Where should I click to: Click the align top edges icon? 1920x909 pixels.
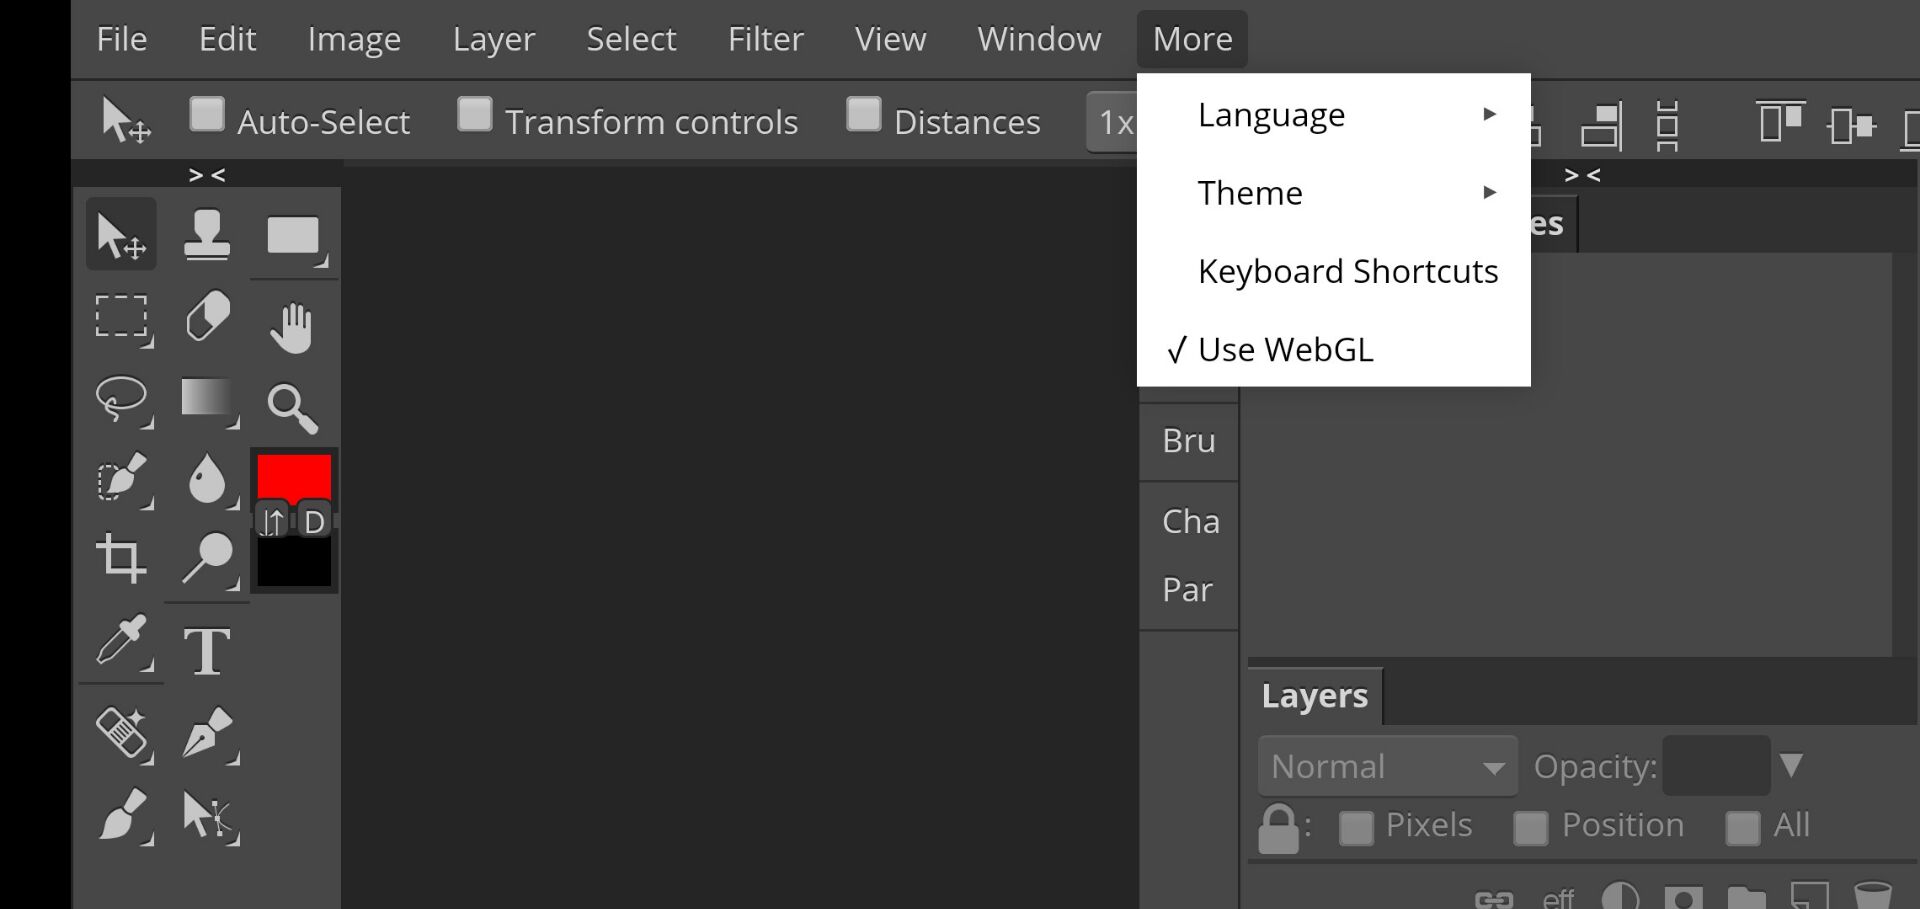pyautogui.click(x=1780, y=122)
